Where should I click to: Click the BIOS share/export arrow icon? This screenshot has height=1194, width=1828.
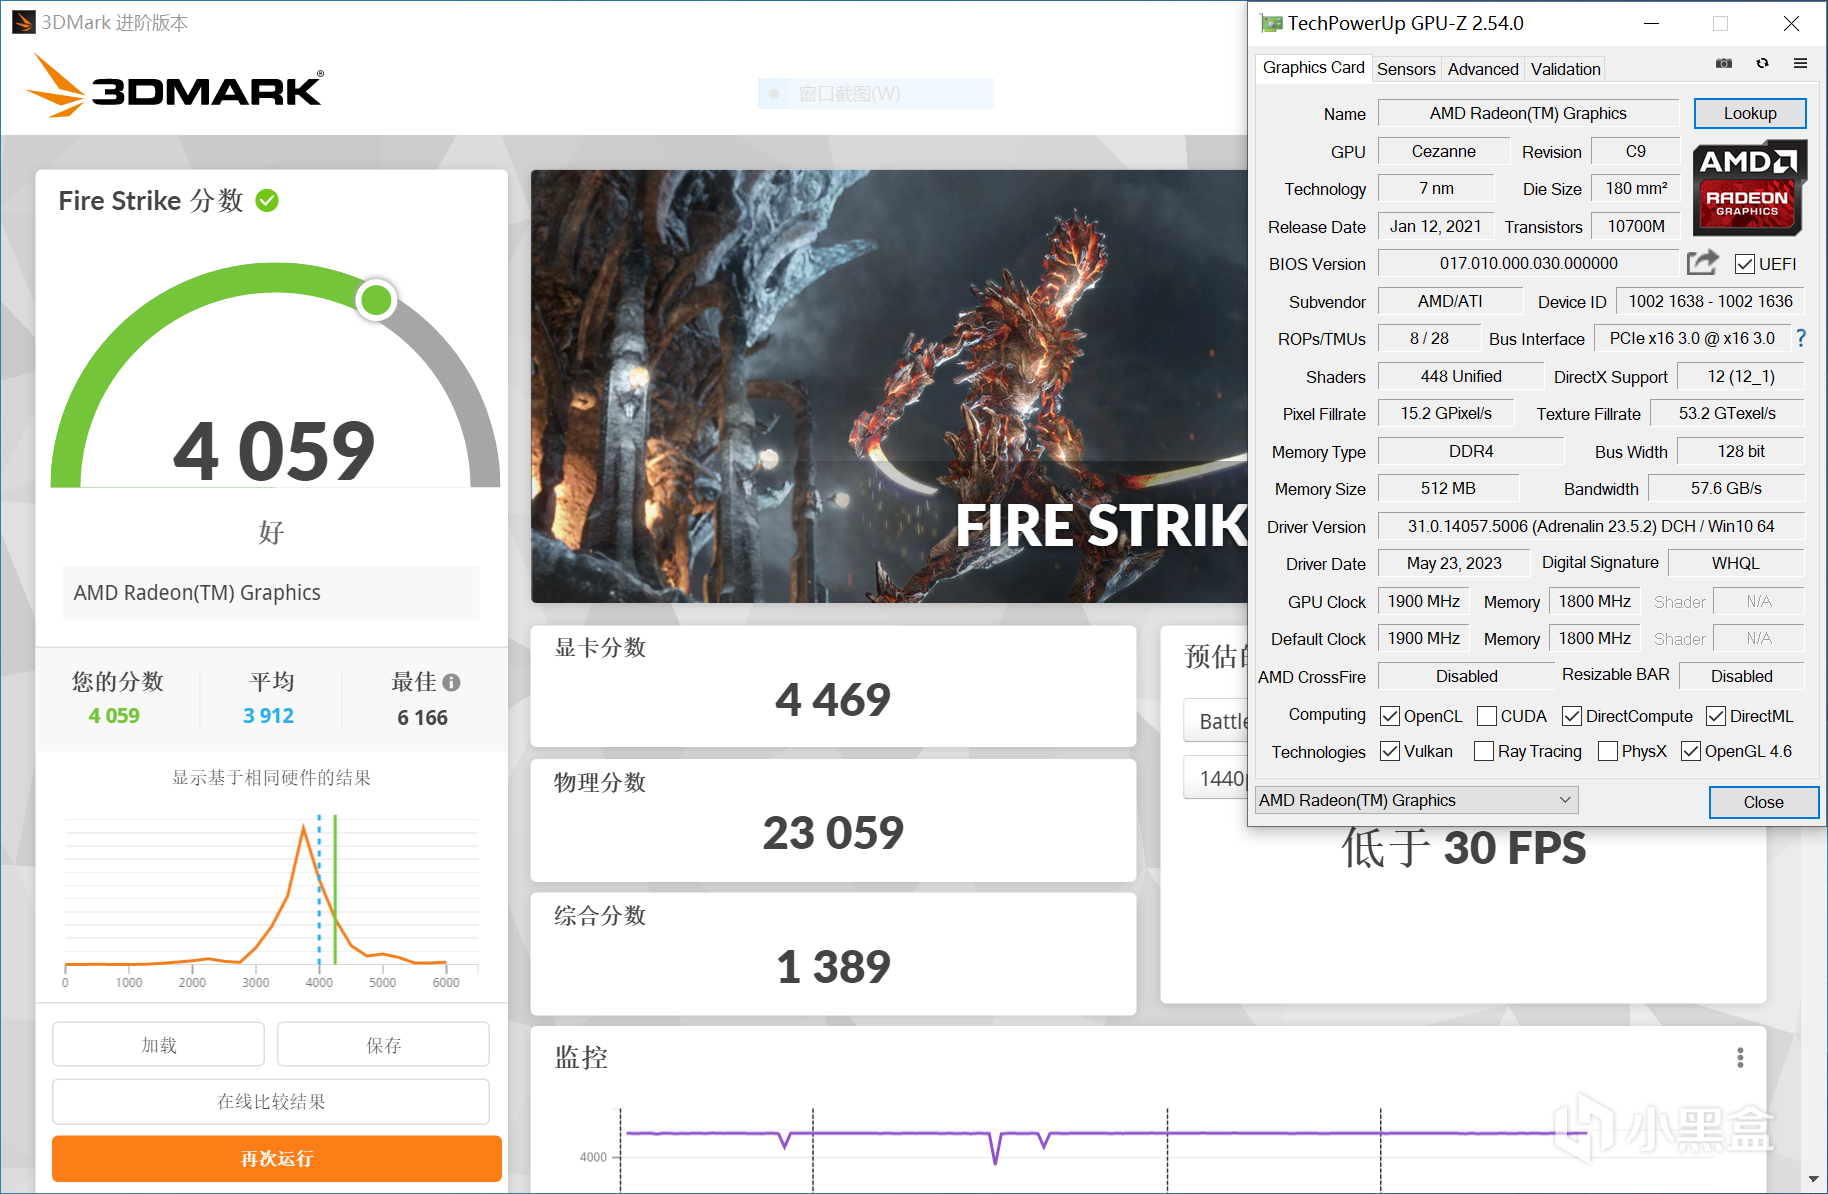point(1702,263)
